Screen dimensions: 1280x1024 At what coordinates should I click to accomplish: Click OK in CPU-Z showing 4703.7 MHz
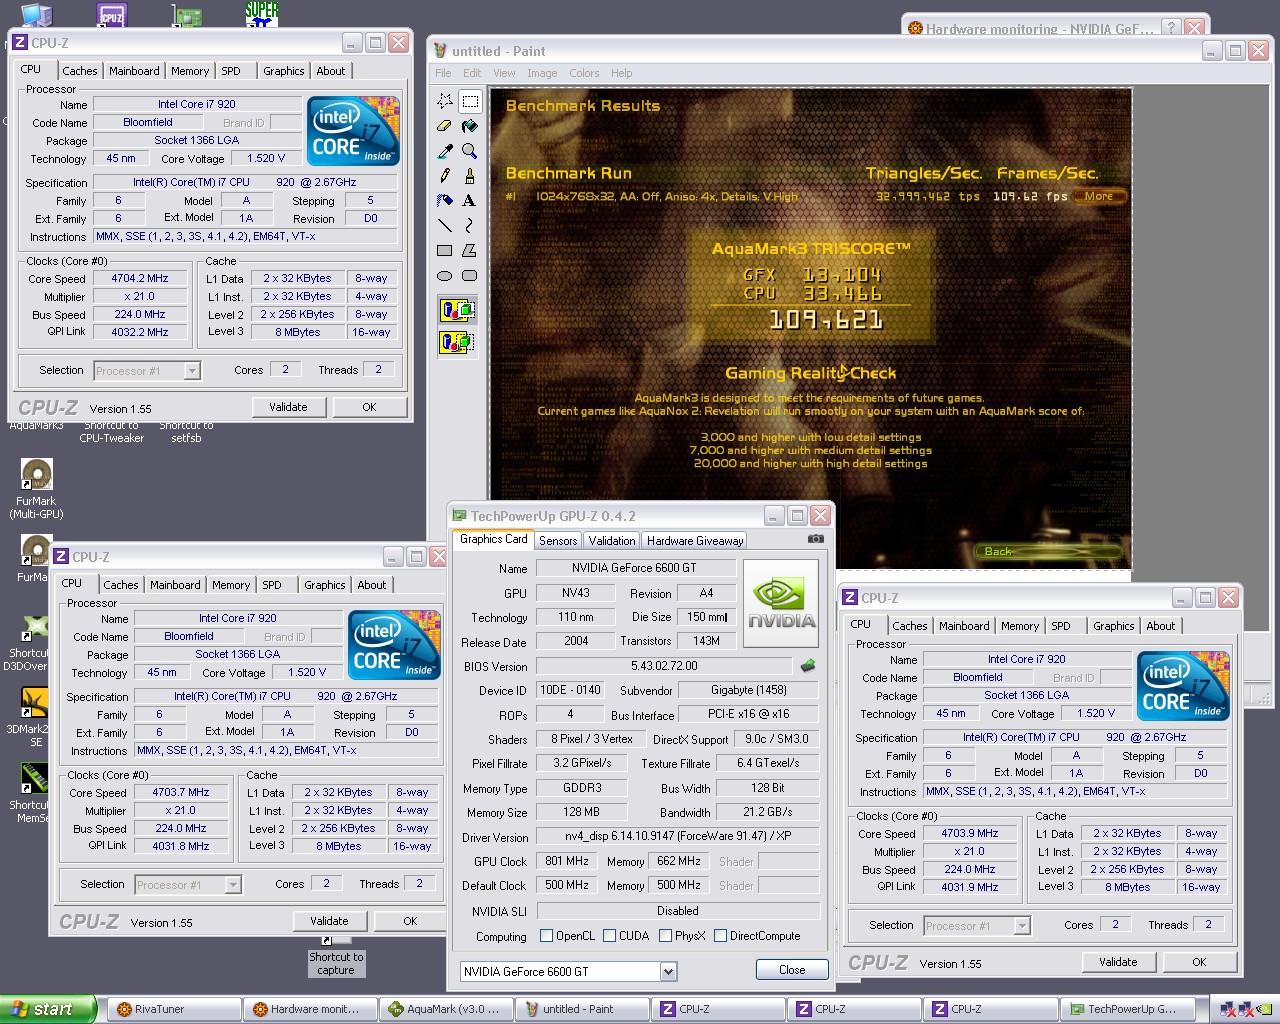pyautogui.click(x=410, y=921)
